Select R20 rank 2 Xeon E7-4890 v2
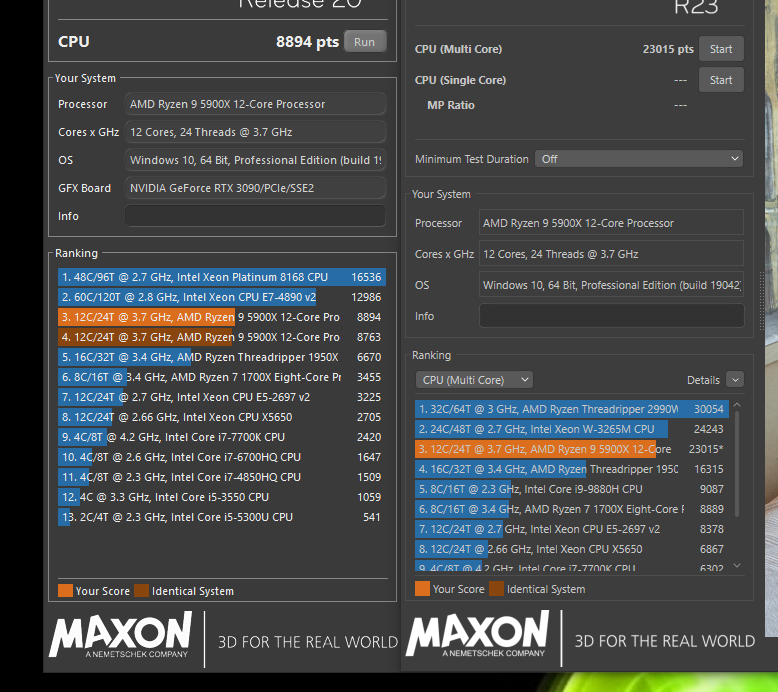The height and width of the screenshot is (692, 778). pyautogui.click(x=222, y=297)
